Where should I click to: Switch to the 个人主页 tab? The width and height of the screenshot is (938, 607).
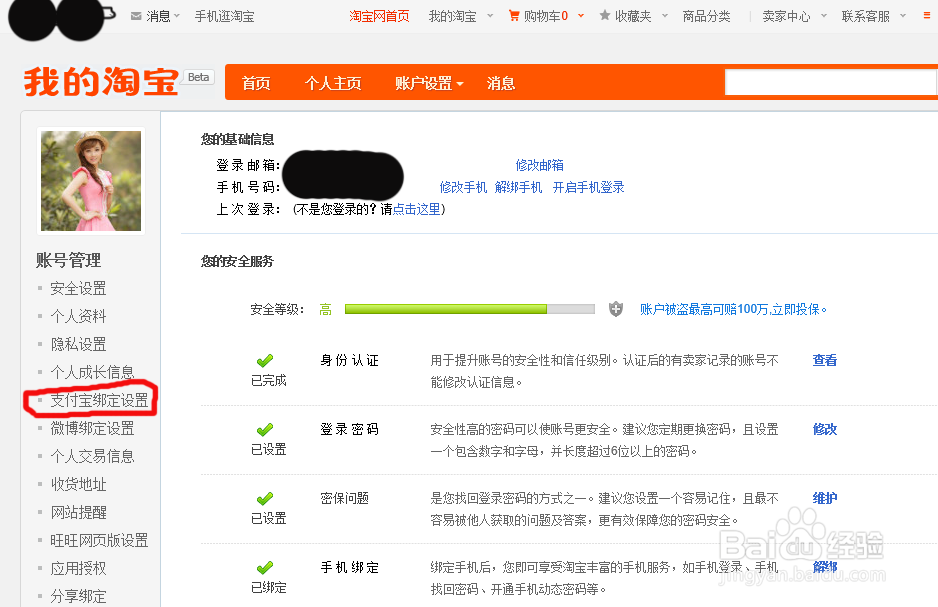point(333,83)
